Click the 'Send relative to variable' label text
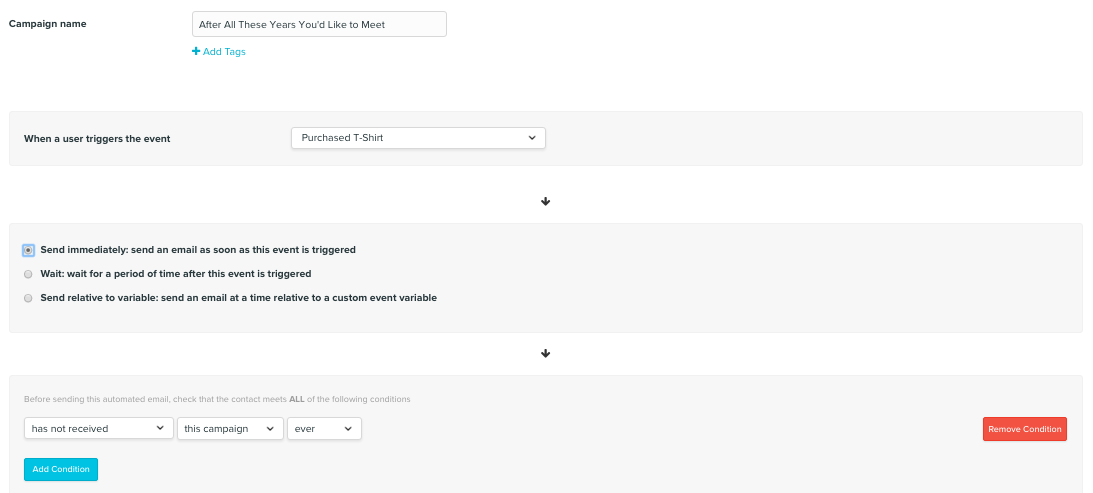1093x493 pixels. (x=238, y=298)
